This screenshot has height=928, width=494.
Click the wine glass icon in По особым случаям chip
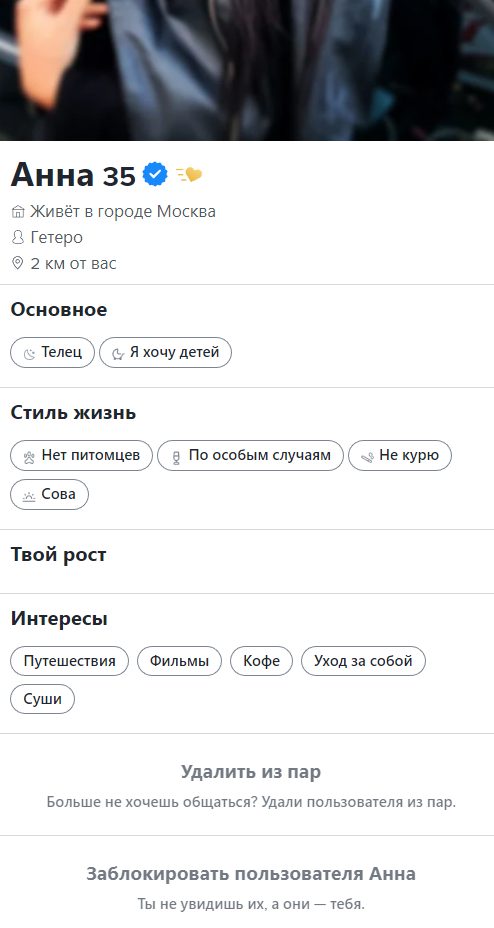[x=176, y=457]
